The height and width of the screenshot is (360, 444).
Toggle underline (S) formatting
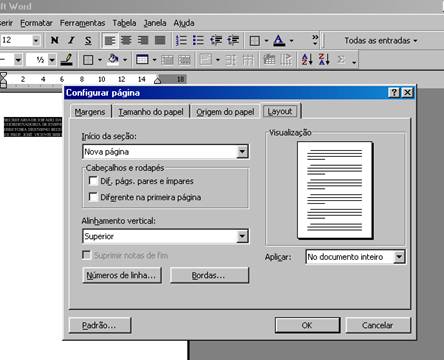coord(88,41)
